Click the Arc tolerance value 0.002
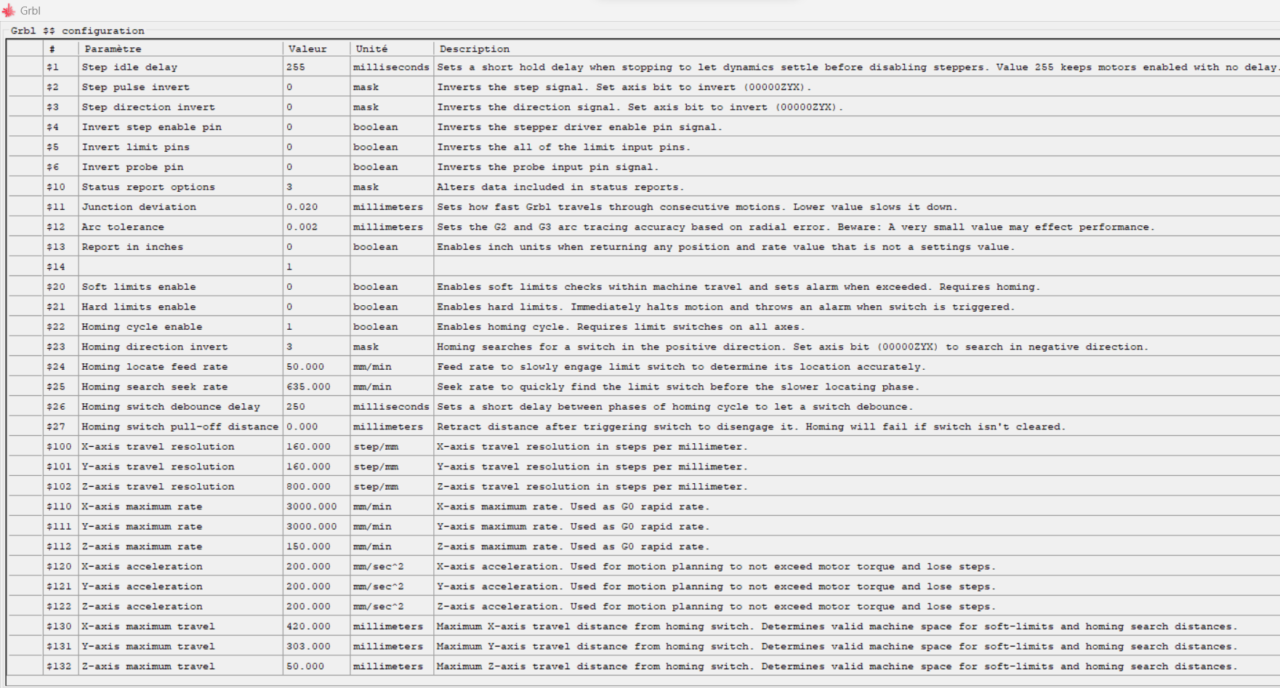 coord(316,227)
